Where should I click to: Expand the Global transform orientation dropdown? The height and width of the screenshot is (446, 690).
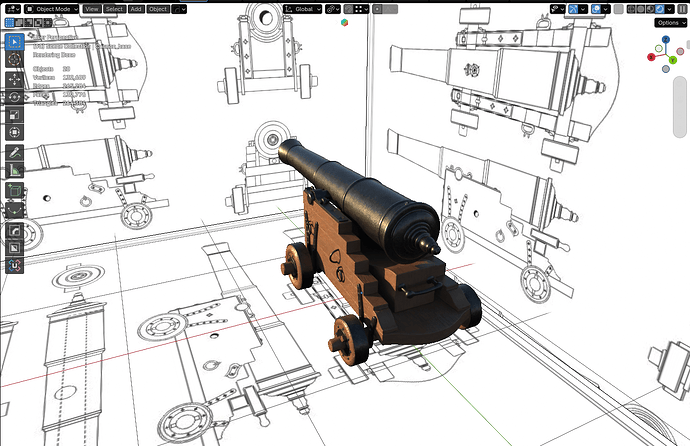tap(303, 9)
